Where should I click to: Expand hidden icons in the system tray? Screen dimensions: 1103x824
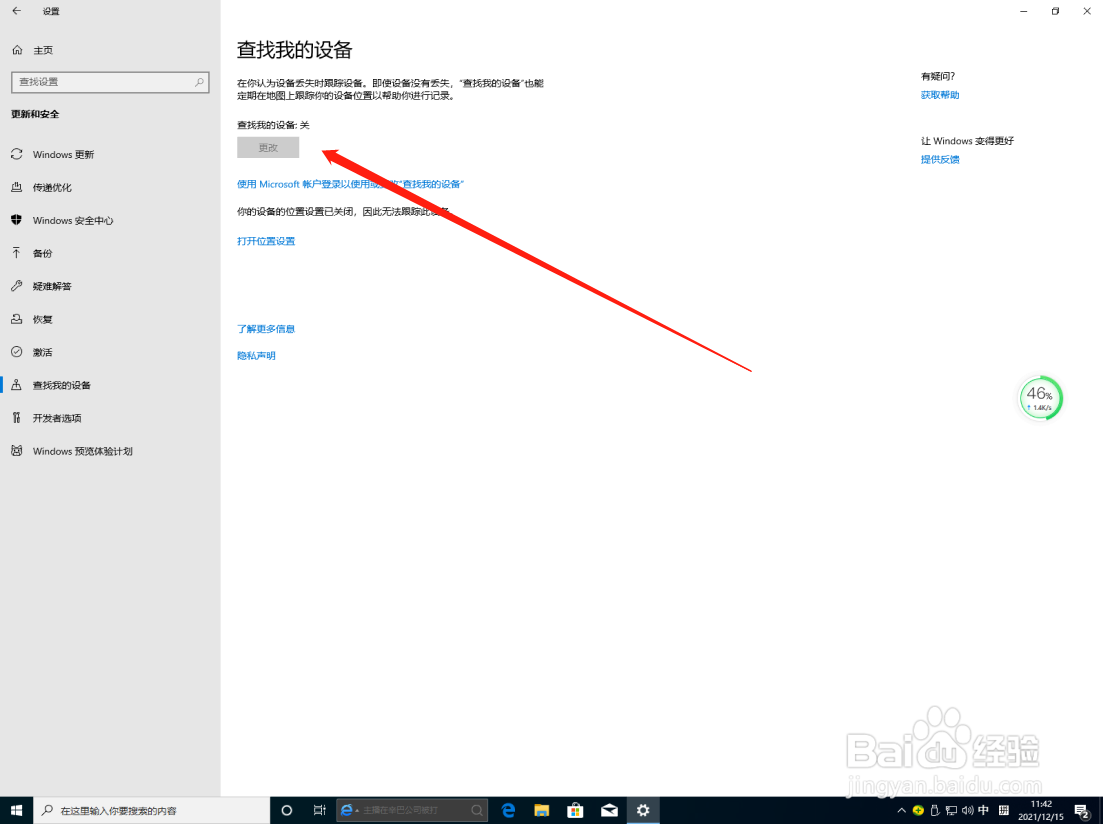pyautogui.click(x=901, y=811)
